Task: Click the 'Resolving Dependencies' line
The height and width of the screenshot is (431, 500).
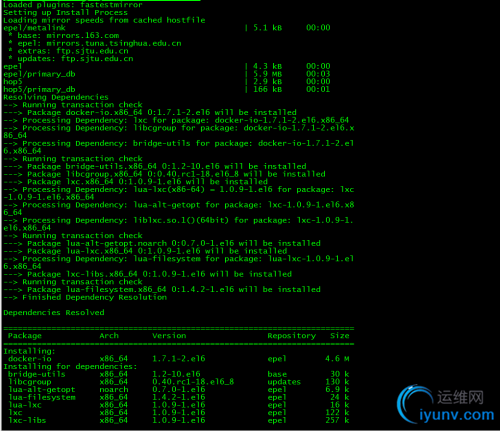Action: click(x=56, y=97)
